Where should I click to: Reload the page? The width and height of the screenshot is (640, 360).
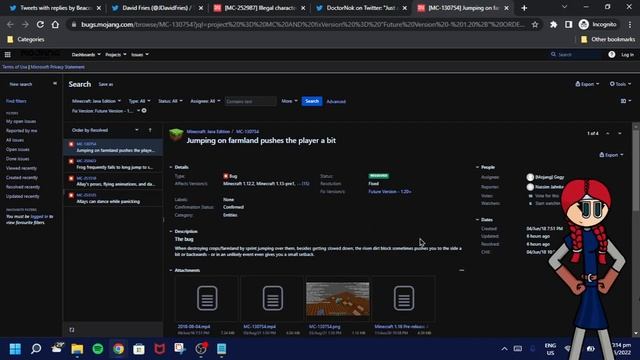pos(40,24)
